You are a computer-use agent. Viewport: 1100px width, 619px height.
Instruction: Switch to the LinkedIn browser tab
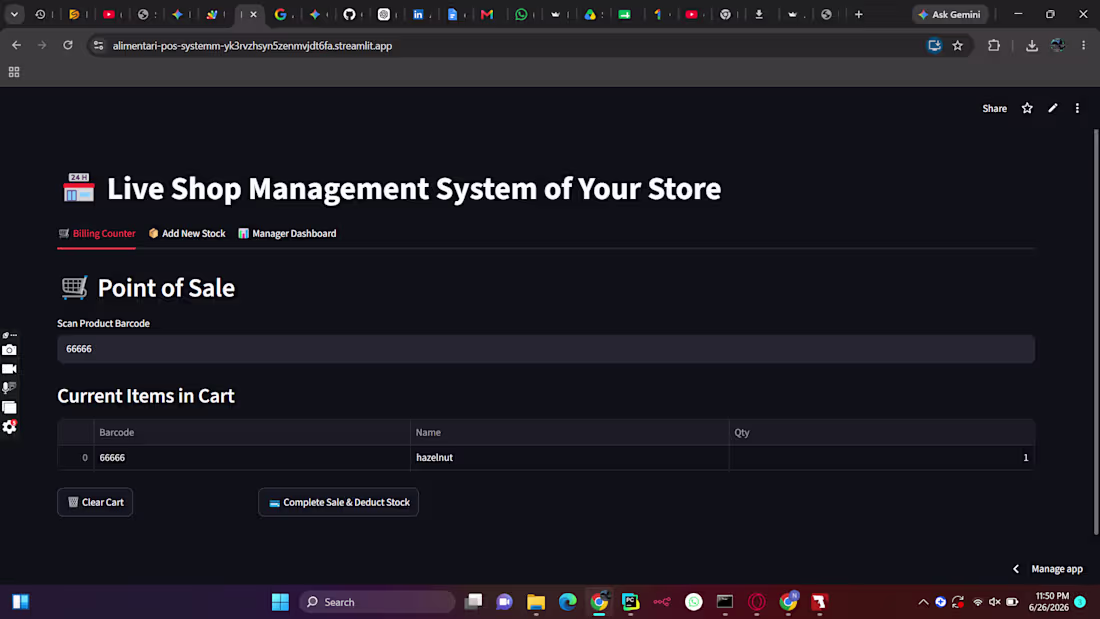pyautogui.click(x=418, y=14)
